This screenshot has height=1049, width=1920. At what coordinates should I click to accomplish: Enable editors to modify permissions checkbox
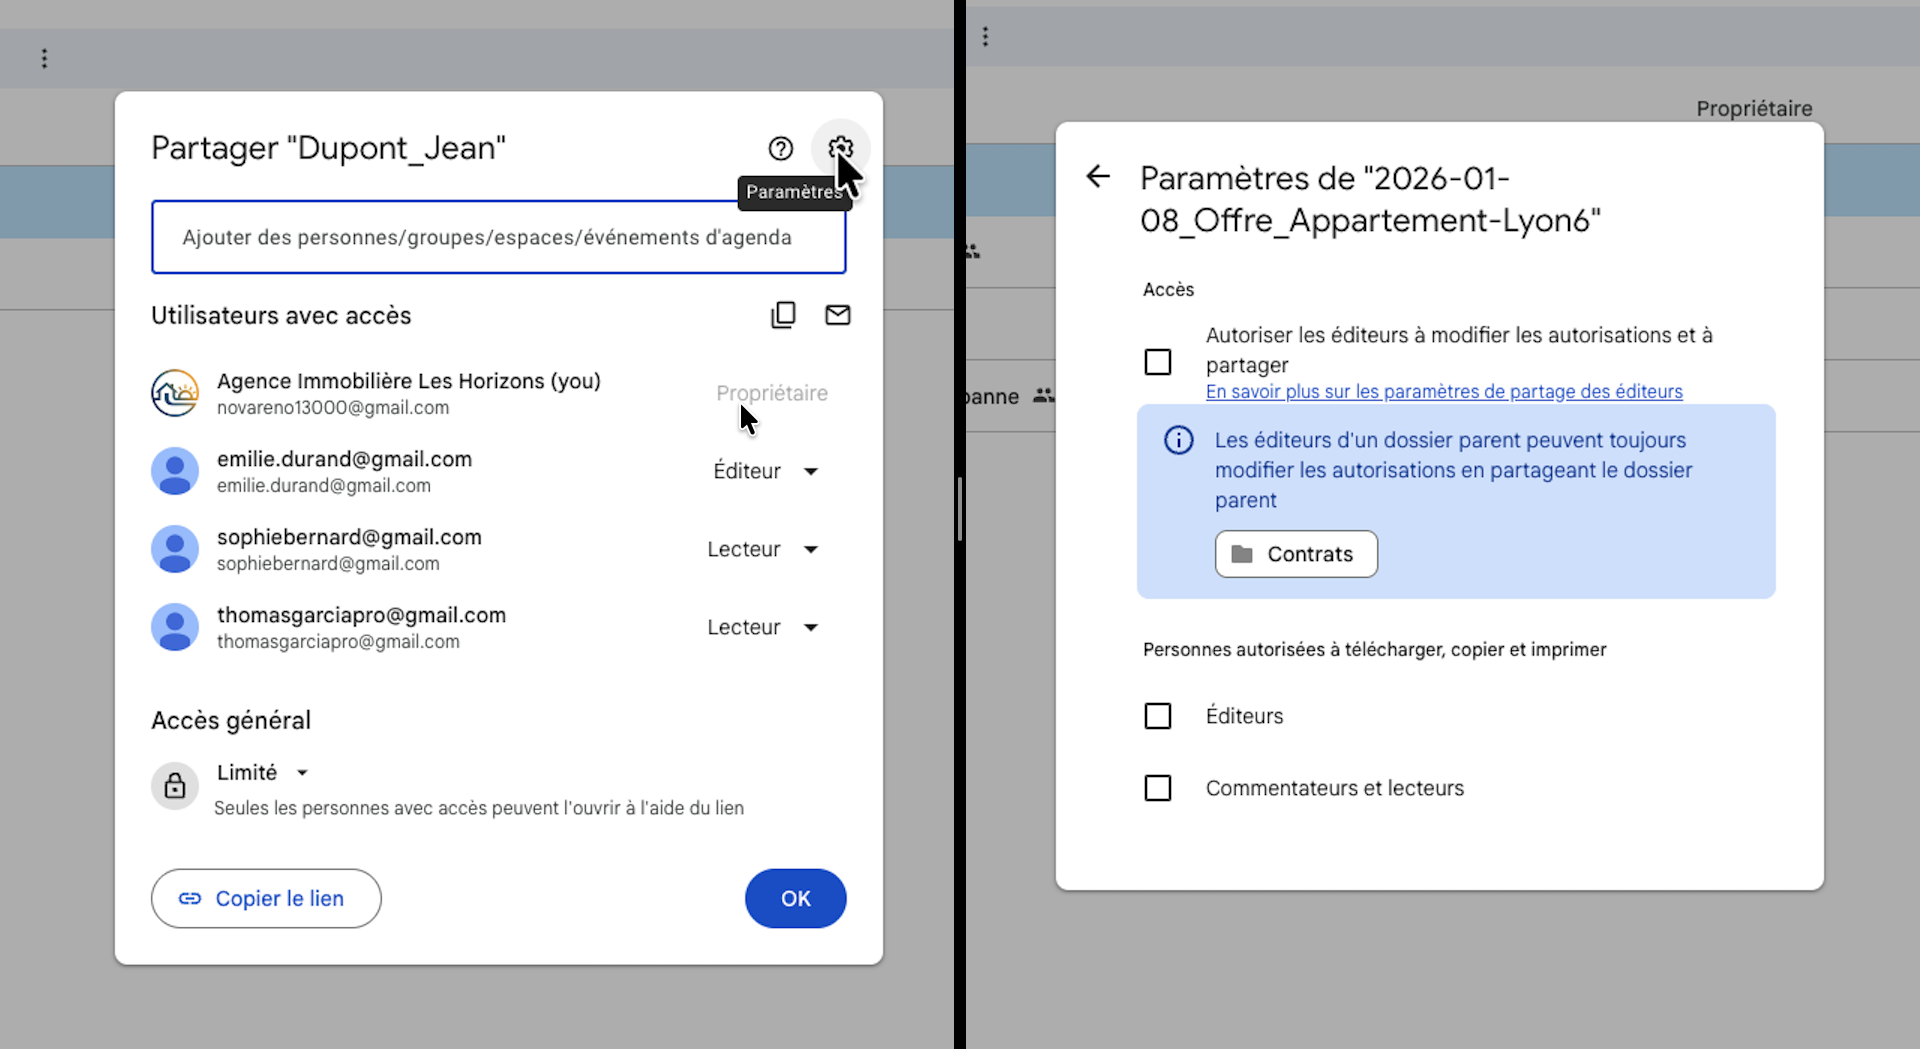(x=1157, y=362)
